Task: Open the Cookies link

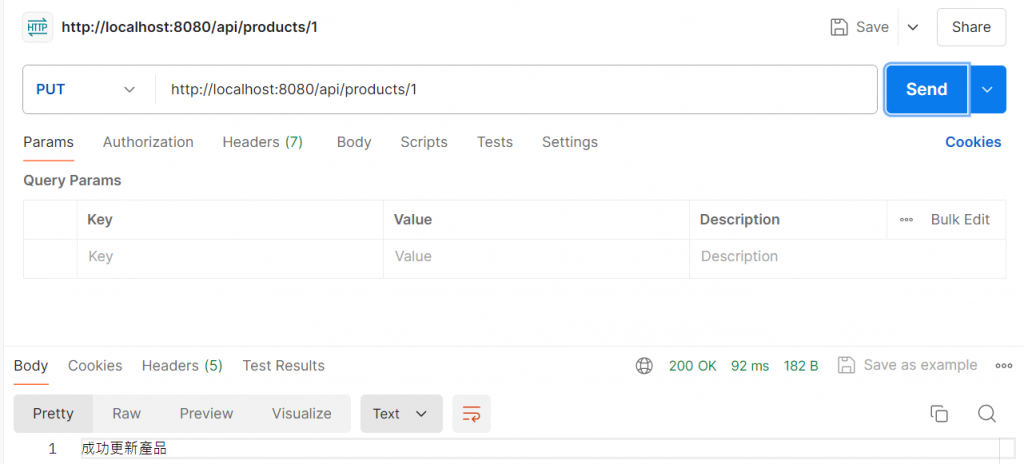Action: pos(973,142)
